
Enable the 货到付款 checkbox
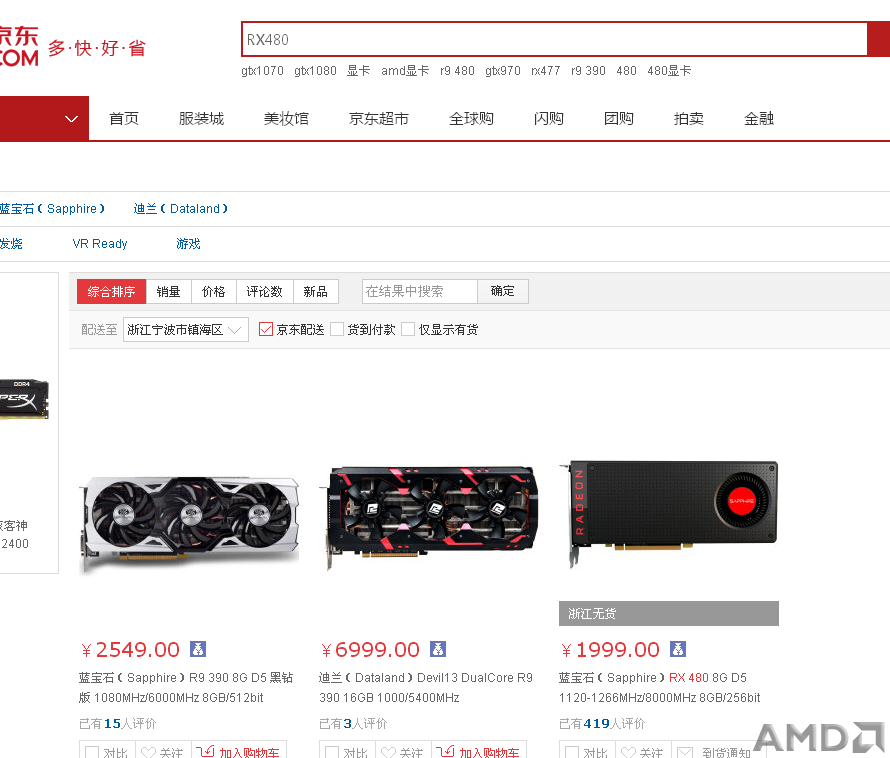[337, 329]
